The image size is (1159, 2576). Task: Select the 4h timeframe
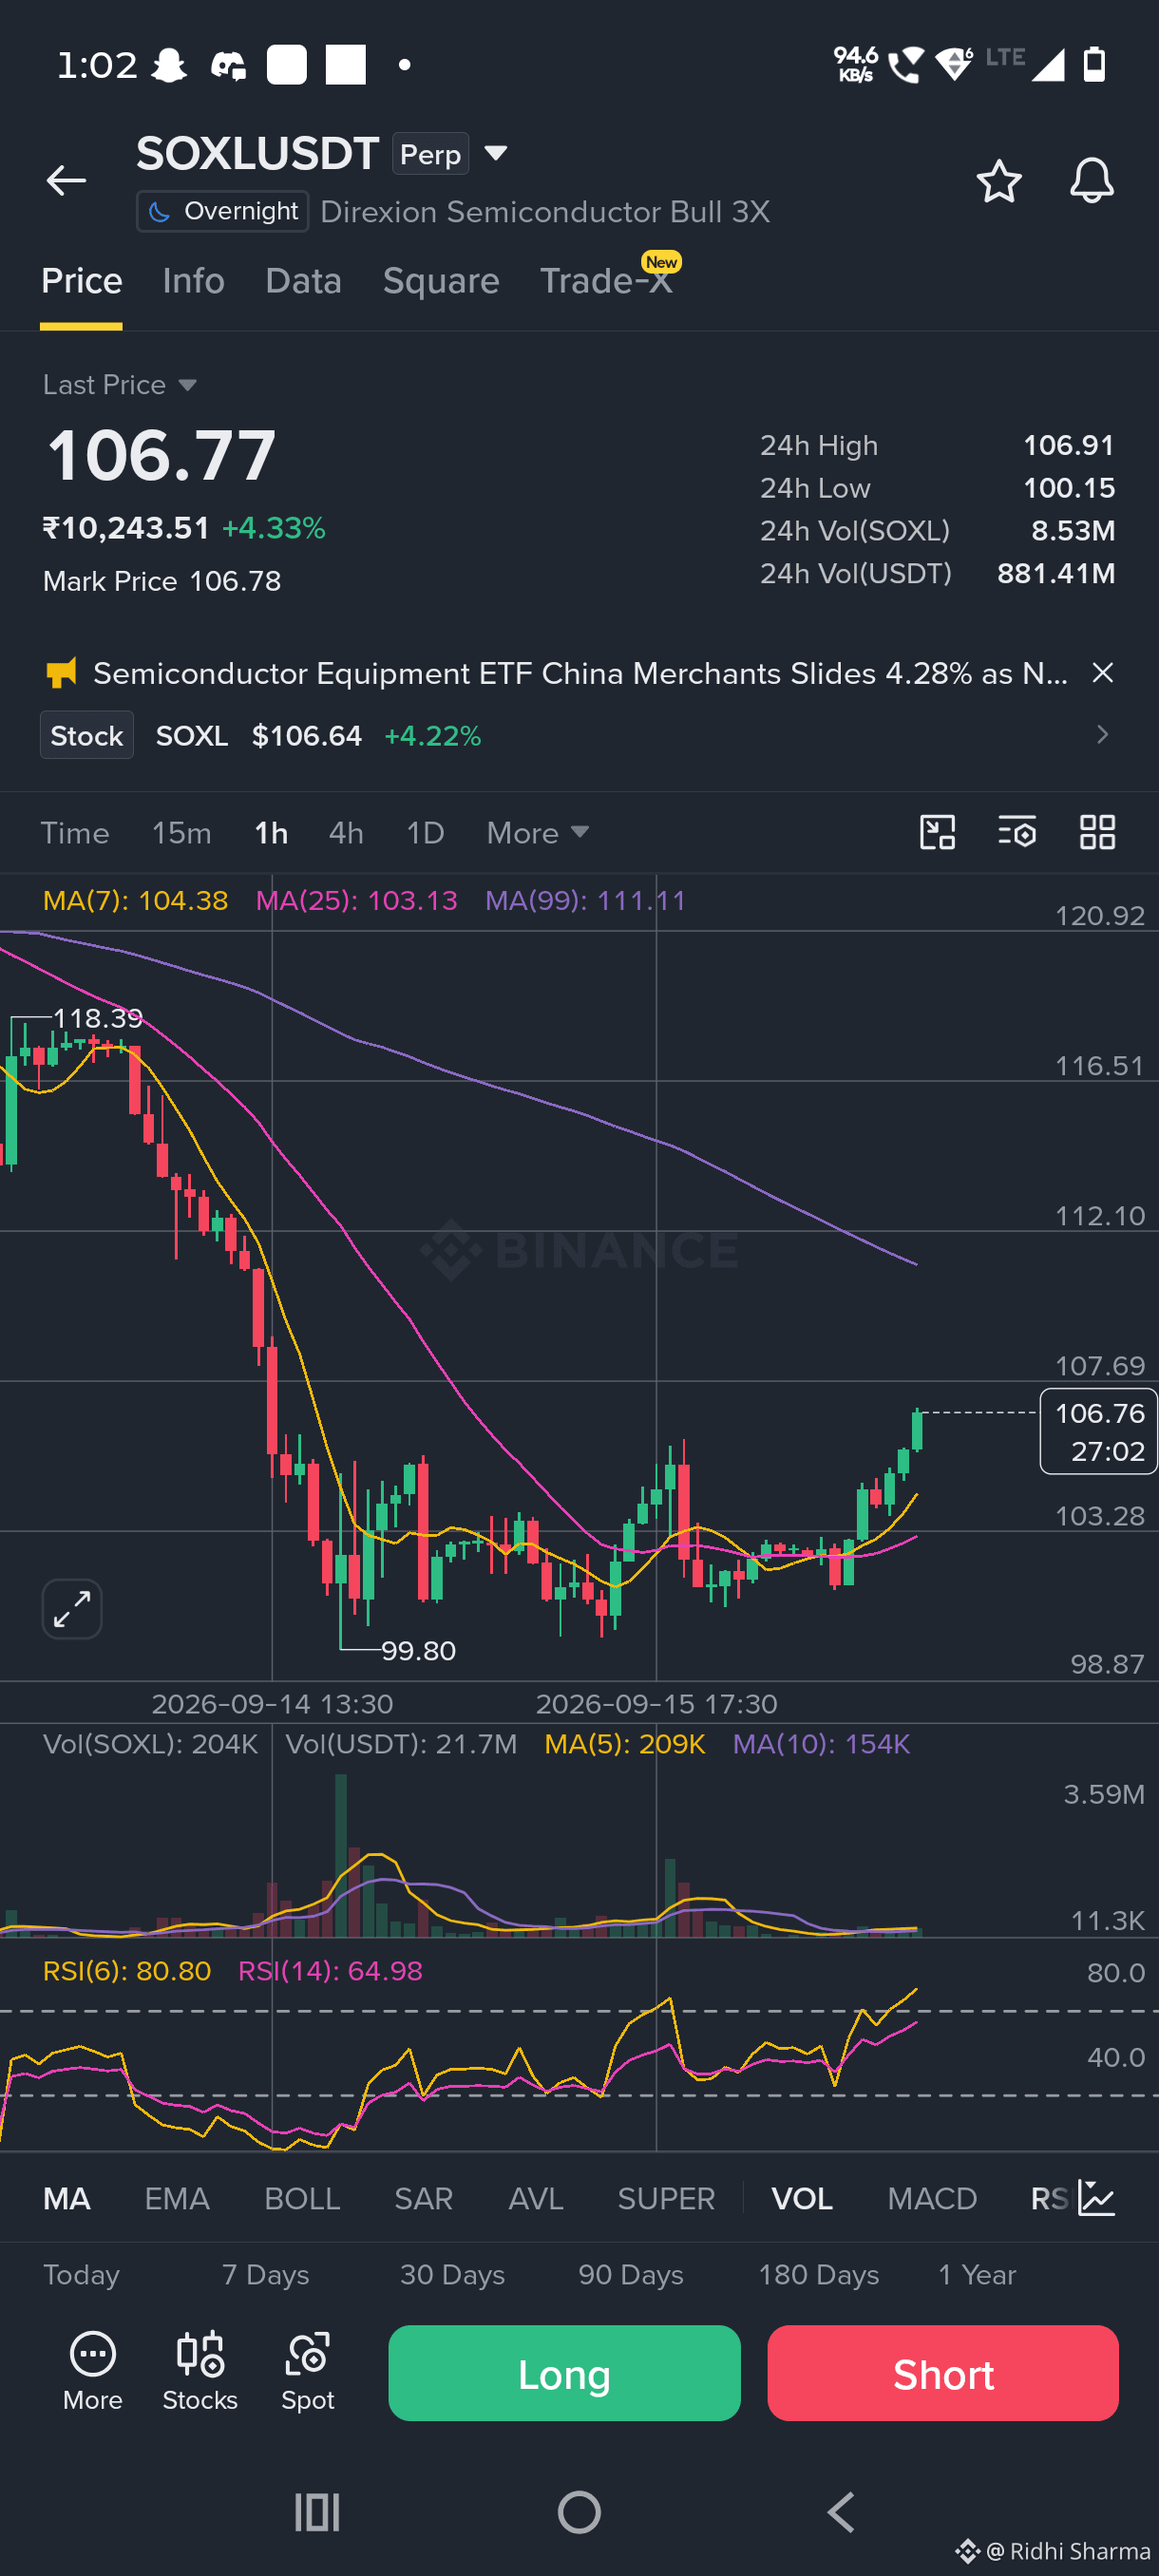pyautogui.click(x=346, y=833)
